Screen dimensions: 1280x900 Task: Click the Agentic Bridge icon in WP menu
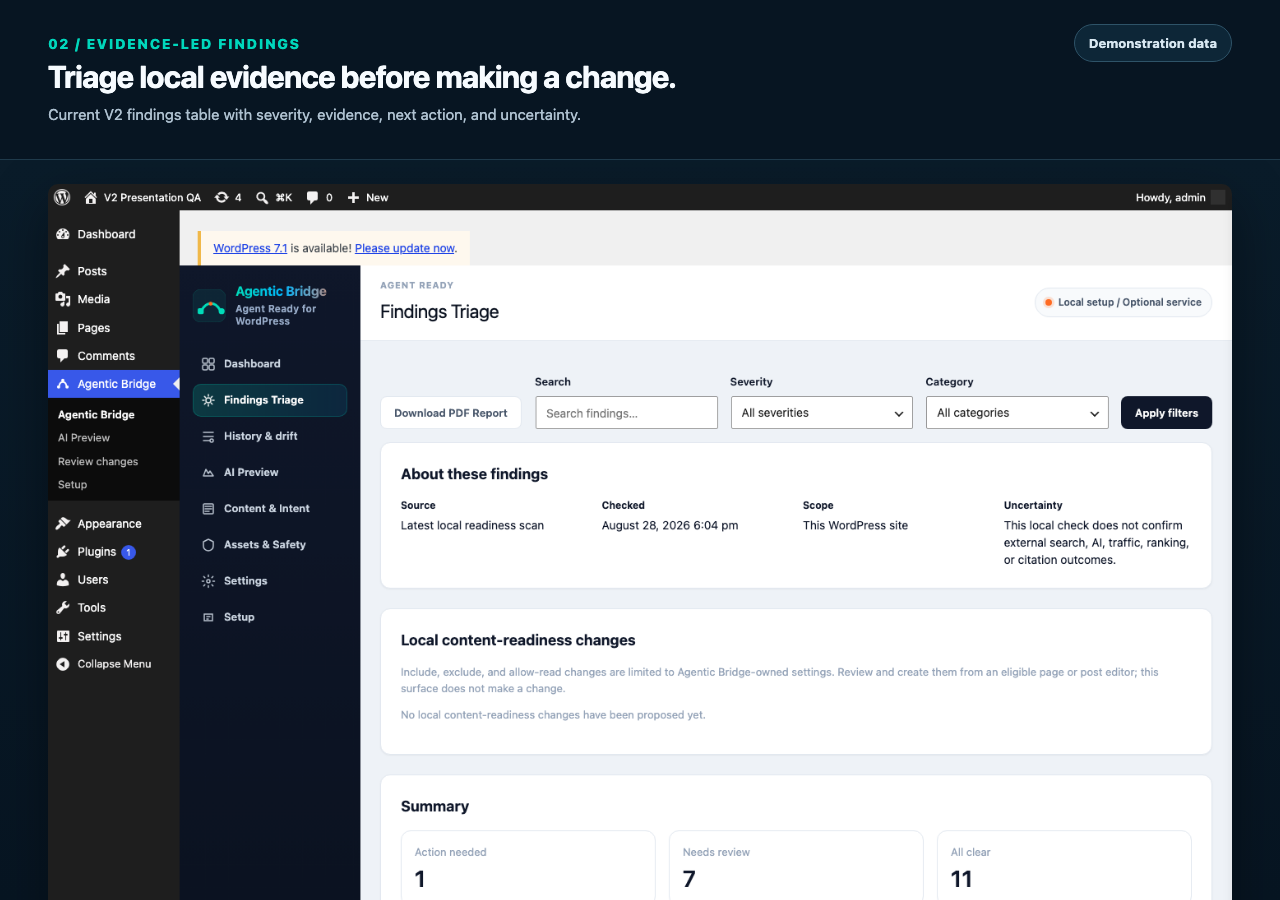tap(63, 384)
